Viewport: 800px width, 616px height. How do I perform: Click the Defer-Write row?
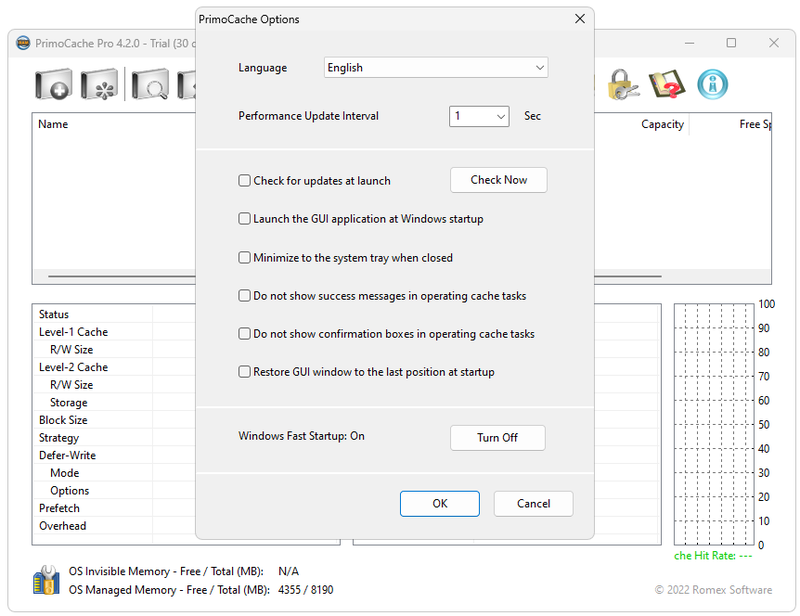pyautogui.click(x=67, y=455)
